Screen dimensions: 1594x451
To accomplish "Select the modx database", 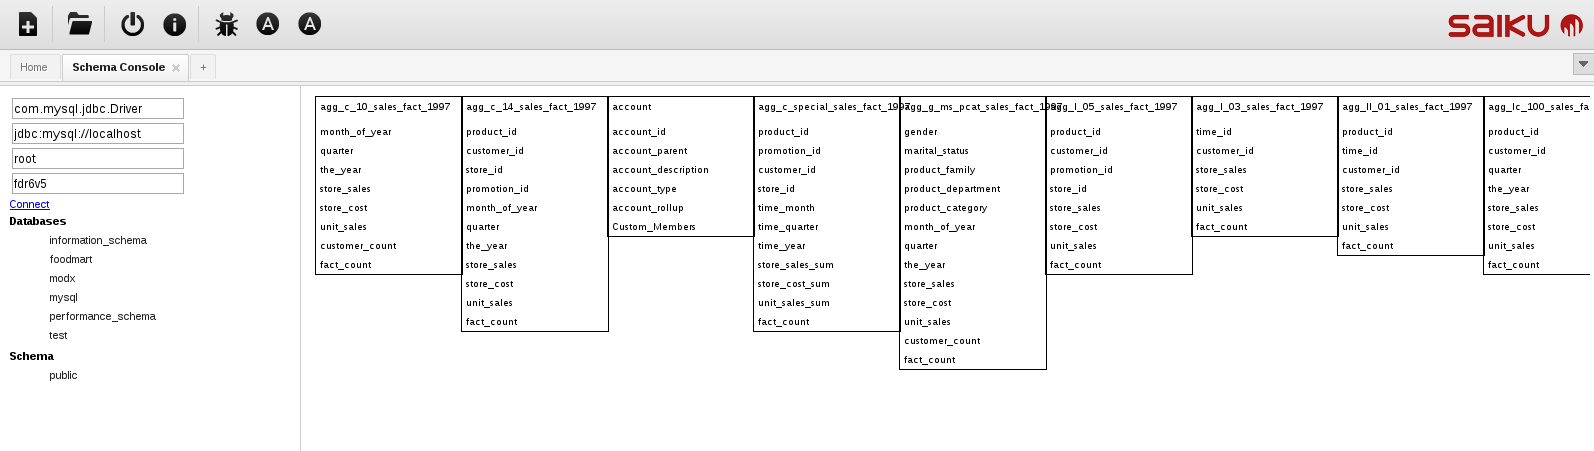I will click(62, 278).
